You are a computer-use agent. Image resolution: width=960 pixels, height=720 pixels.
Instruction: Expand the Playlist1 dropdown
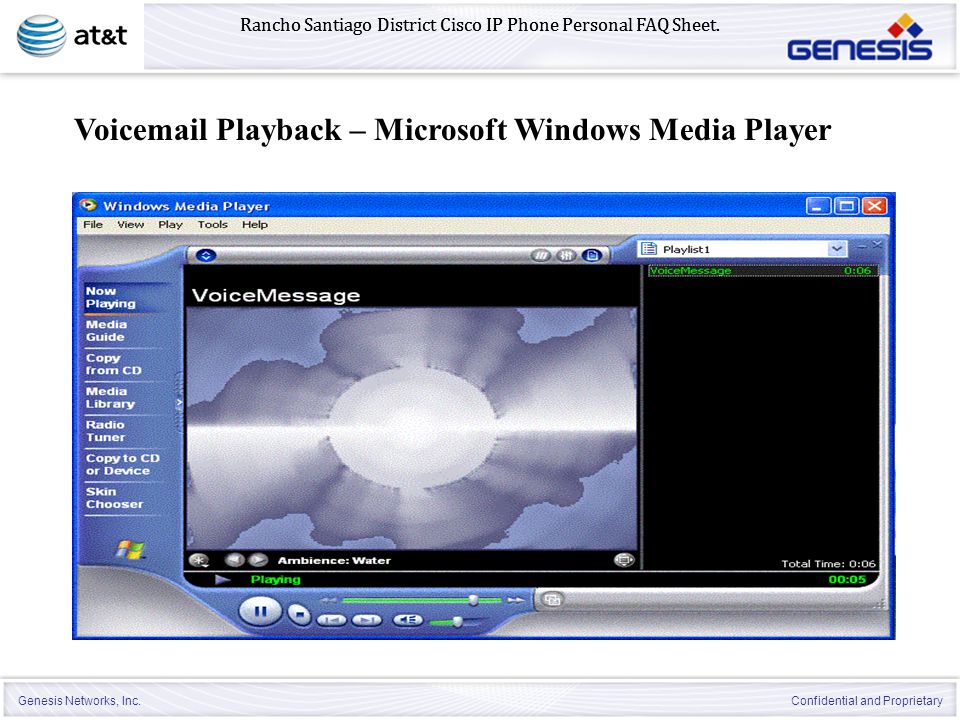coord(837,249)
